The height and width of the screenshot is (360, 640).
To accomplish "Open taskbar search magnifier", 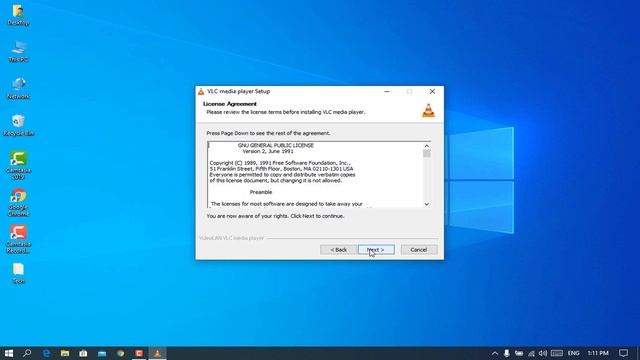I will [27, 353].
